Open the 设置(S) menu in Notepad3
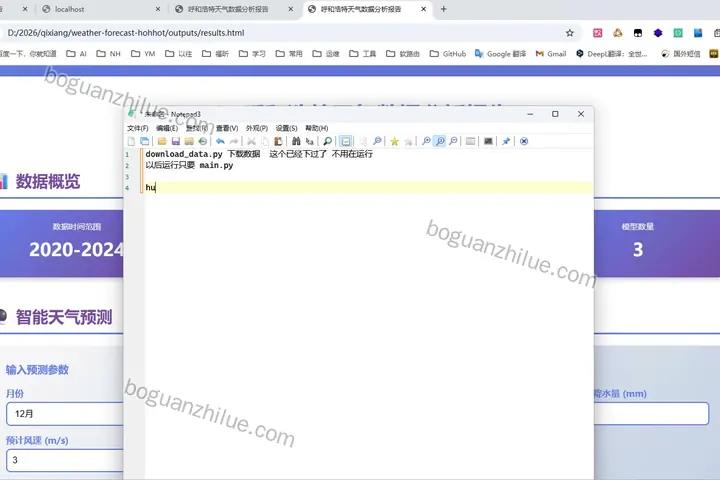Image resolution: width=720 pixels, height=480 pixels. pyautogui.click(x=287, y=128)
